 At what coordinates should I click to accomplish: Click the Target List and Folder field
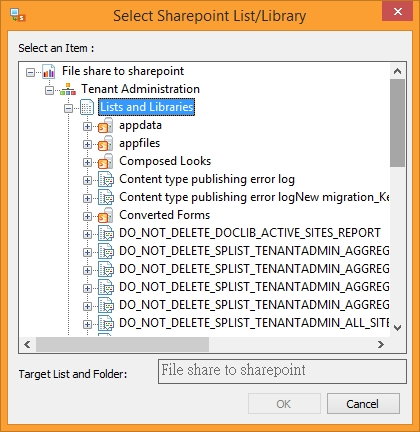point(282,371)
